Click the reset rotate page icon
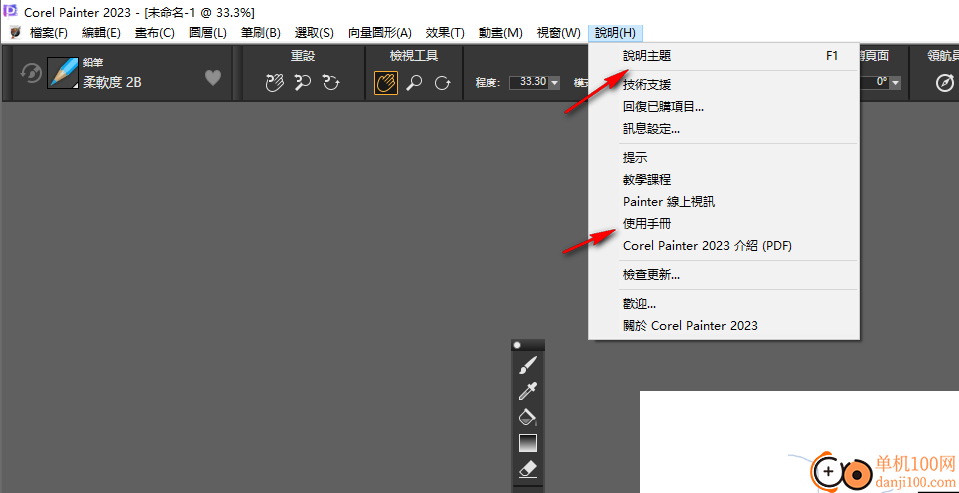 [x=331, y=83]
